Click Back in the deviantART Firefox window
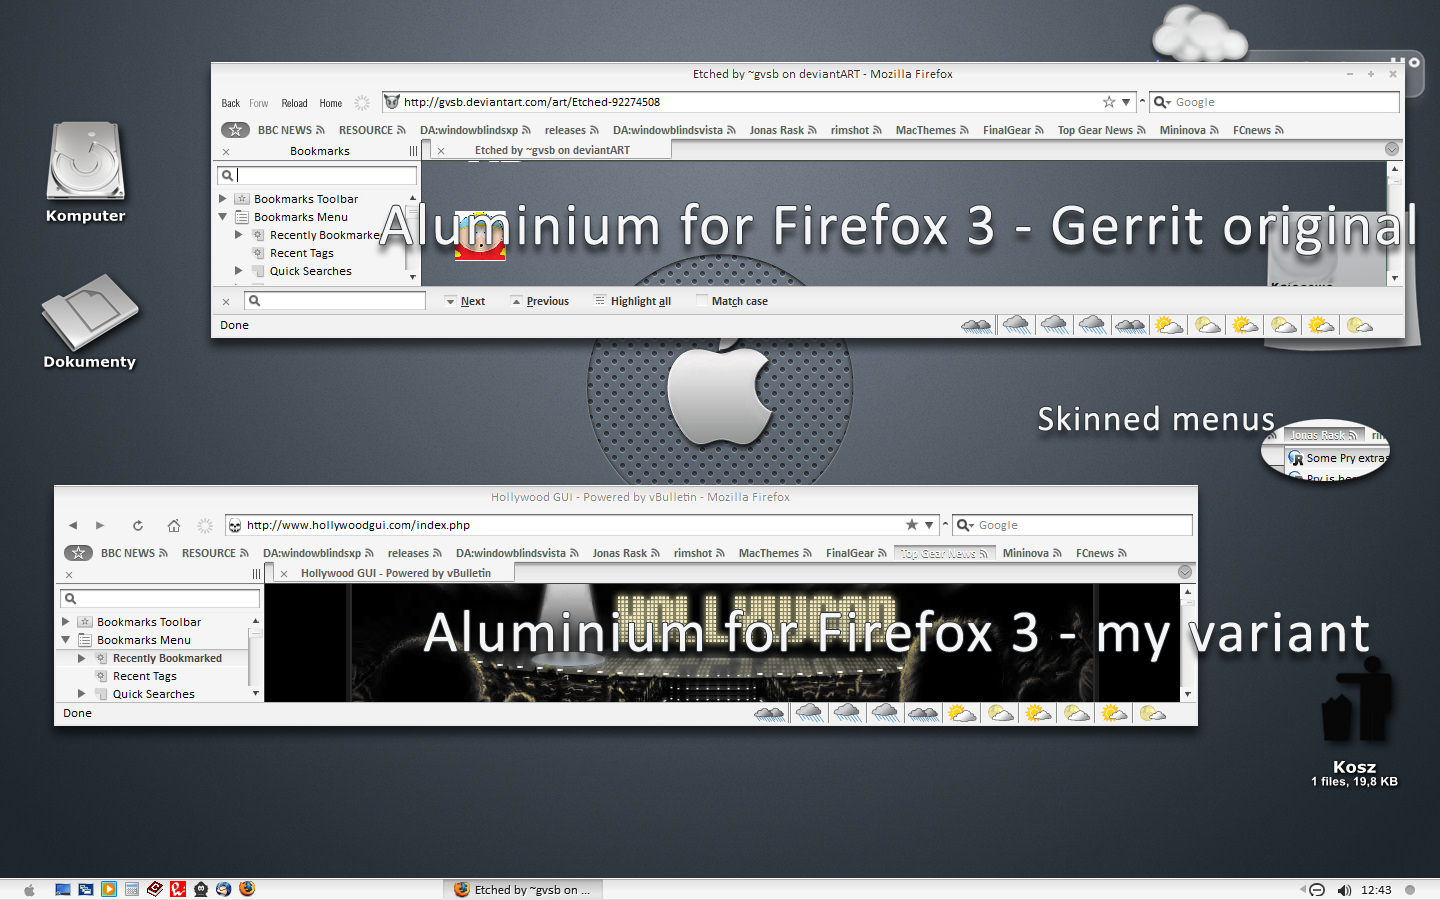Image resolution: width=1440 pixels, height=900 pixels. (230, 103)
